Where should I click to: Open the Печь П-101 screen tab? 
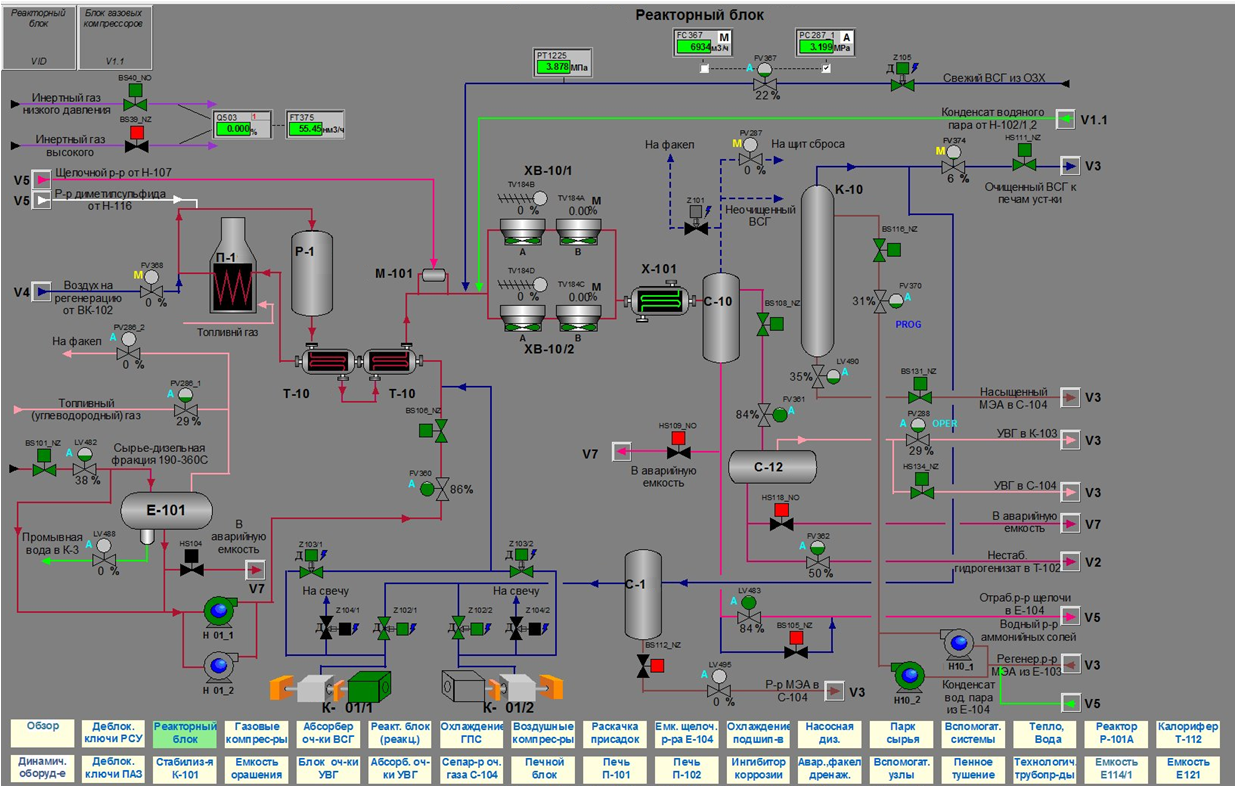614,767
